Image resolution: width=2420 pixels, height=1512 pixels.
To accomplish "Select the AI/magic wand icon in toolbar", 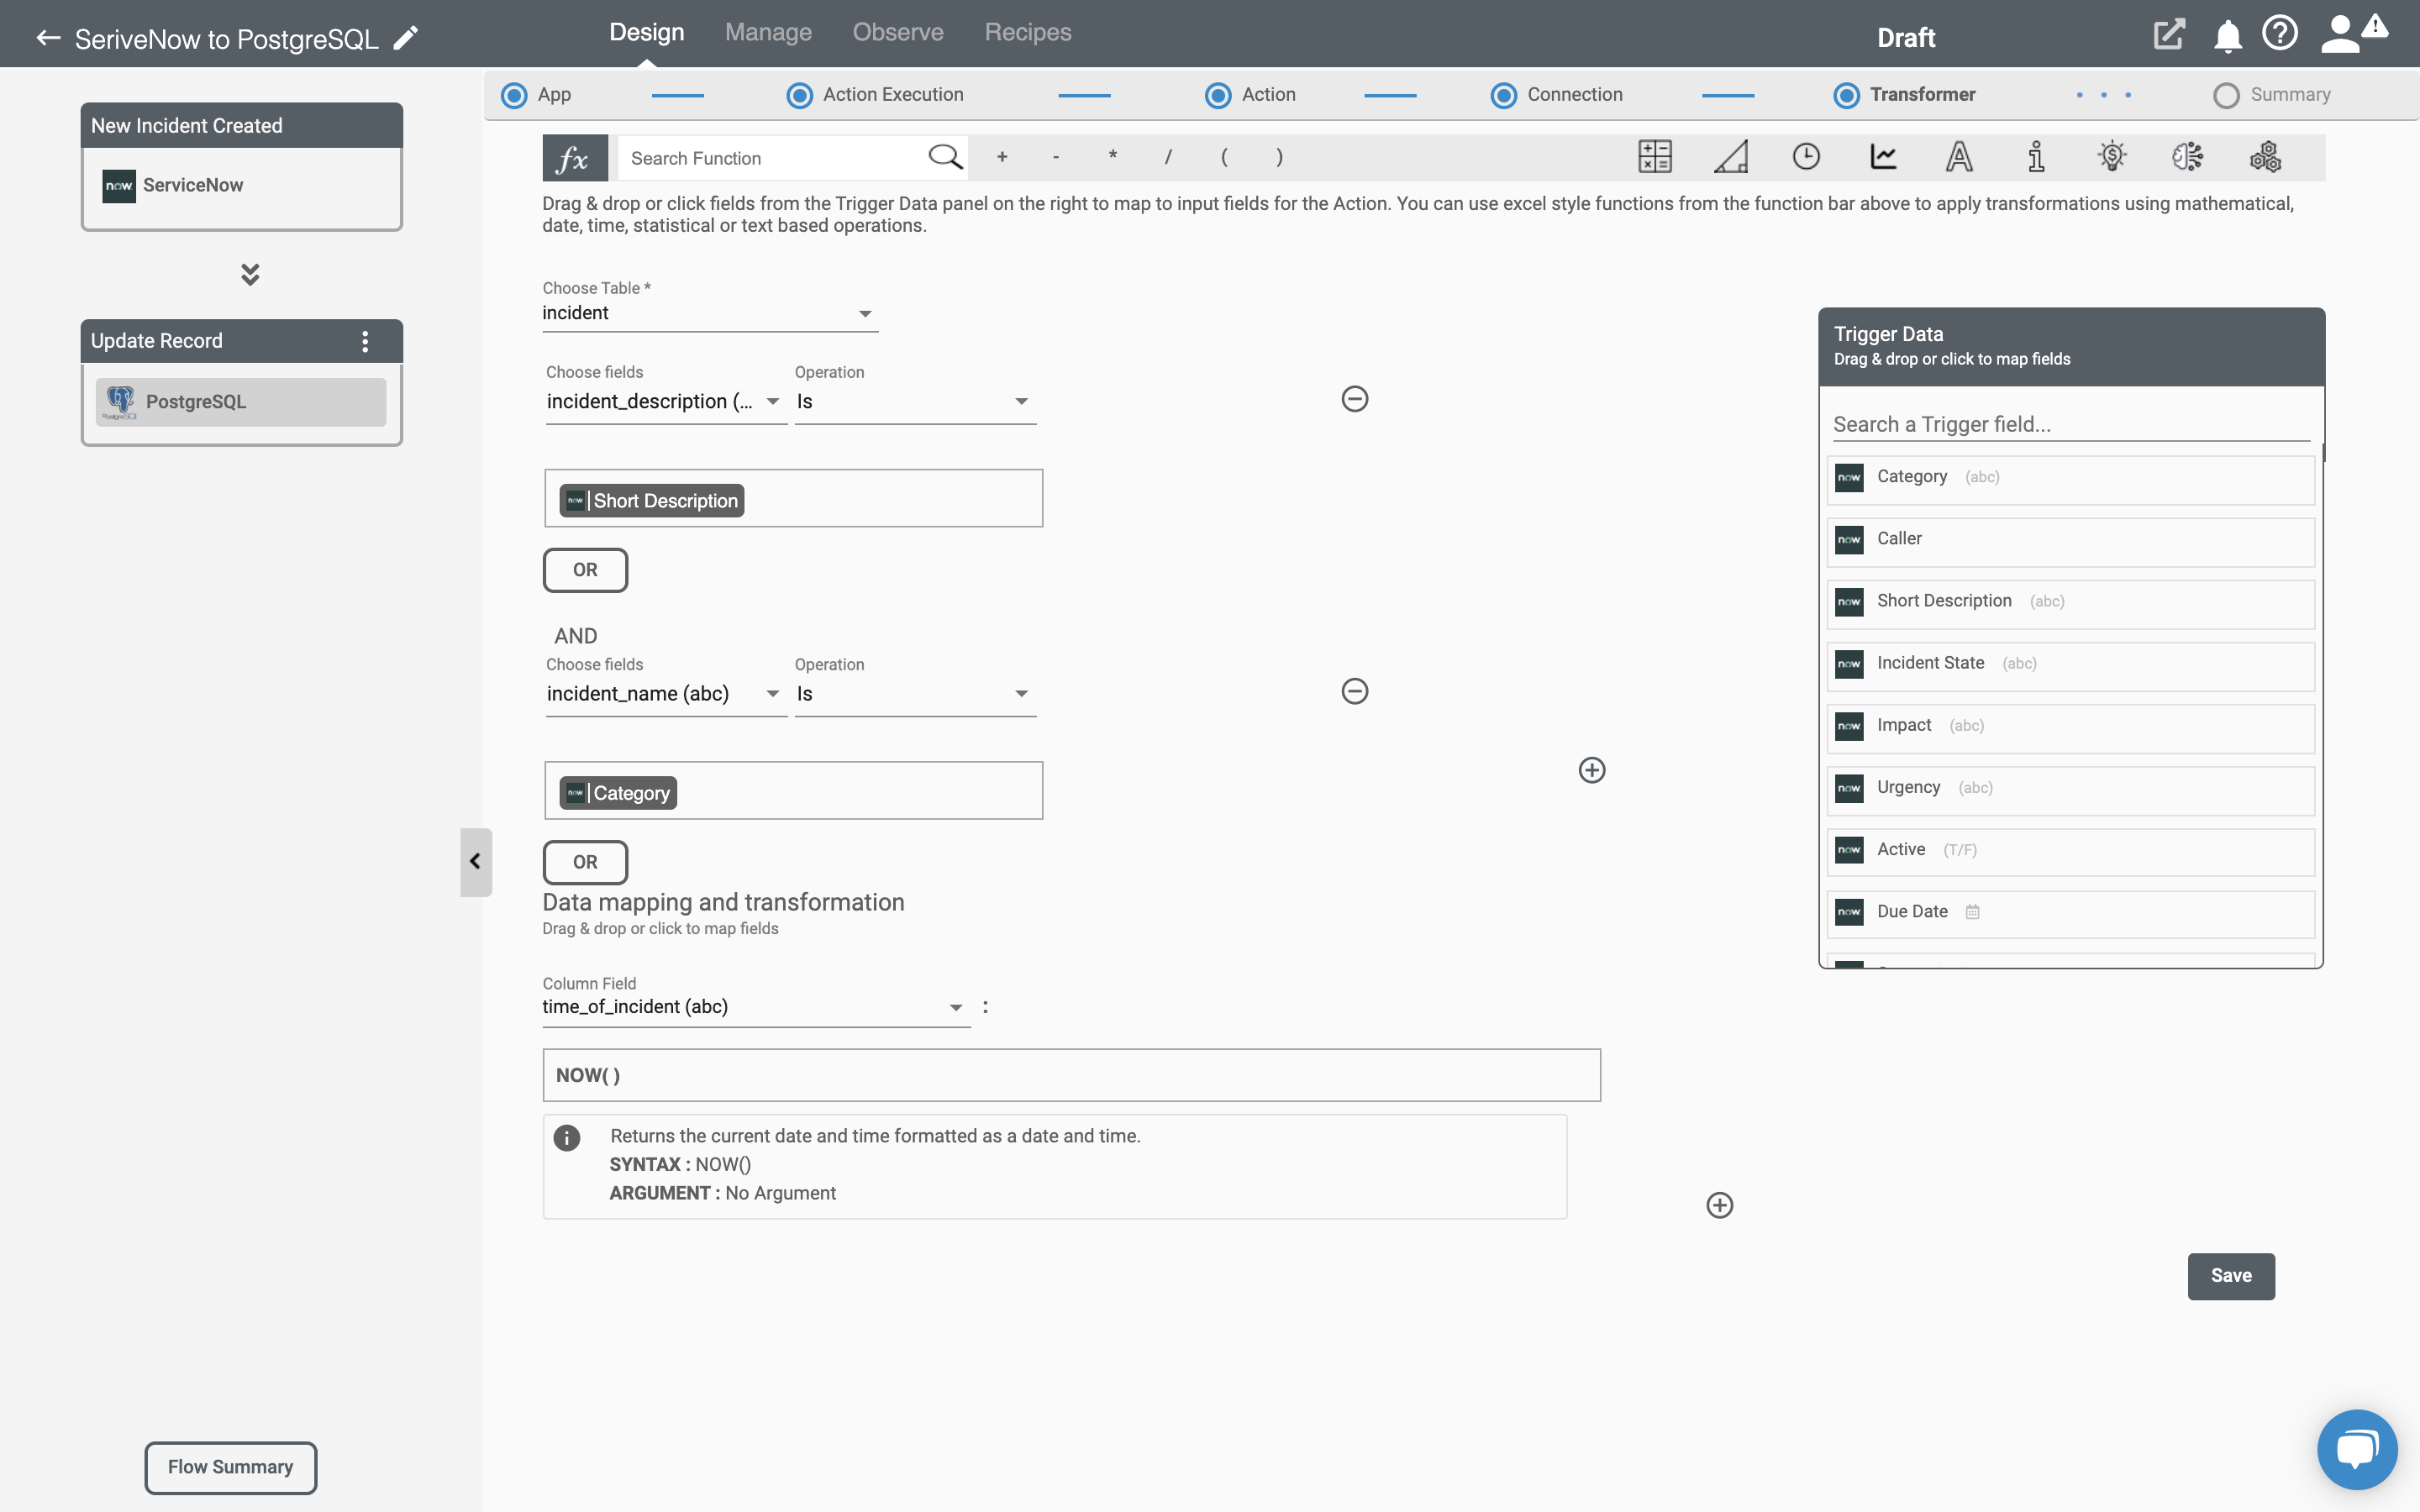I will tap(2186, 157).
